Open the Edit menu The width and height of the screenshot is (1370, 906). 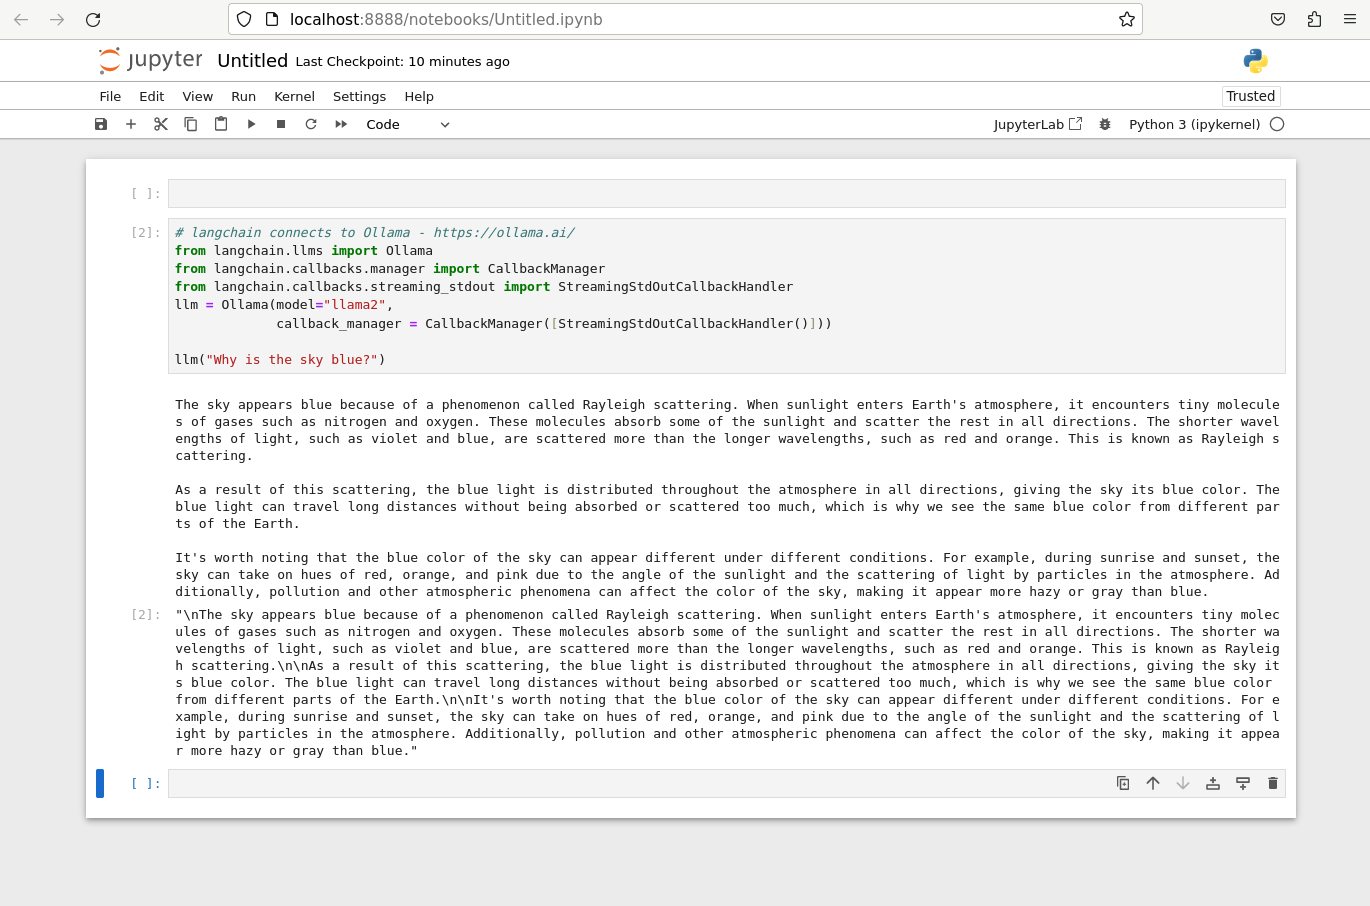tap(152, 96)
